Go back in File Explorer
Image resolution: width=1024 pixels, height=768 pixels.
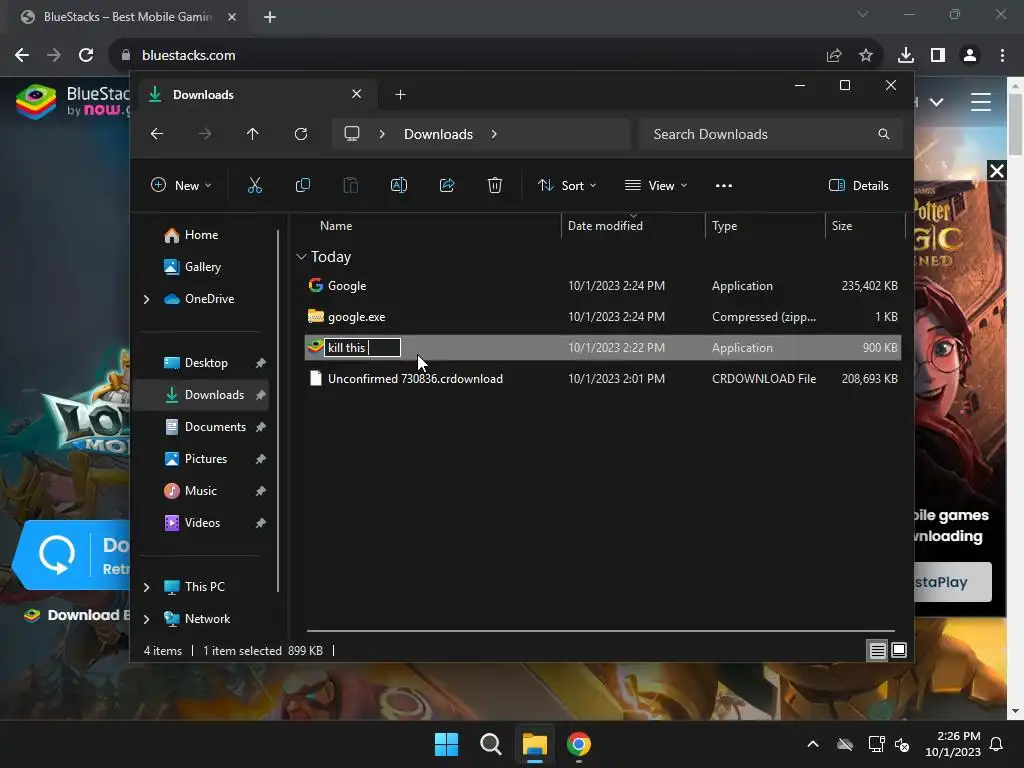(x=157, y=134)
